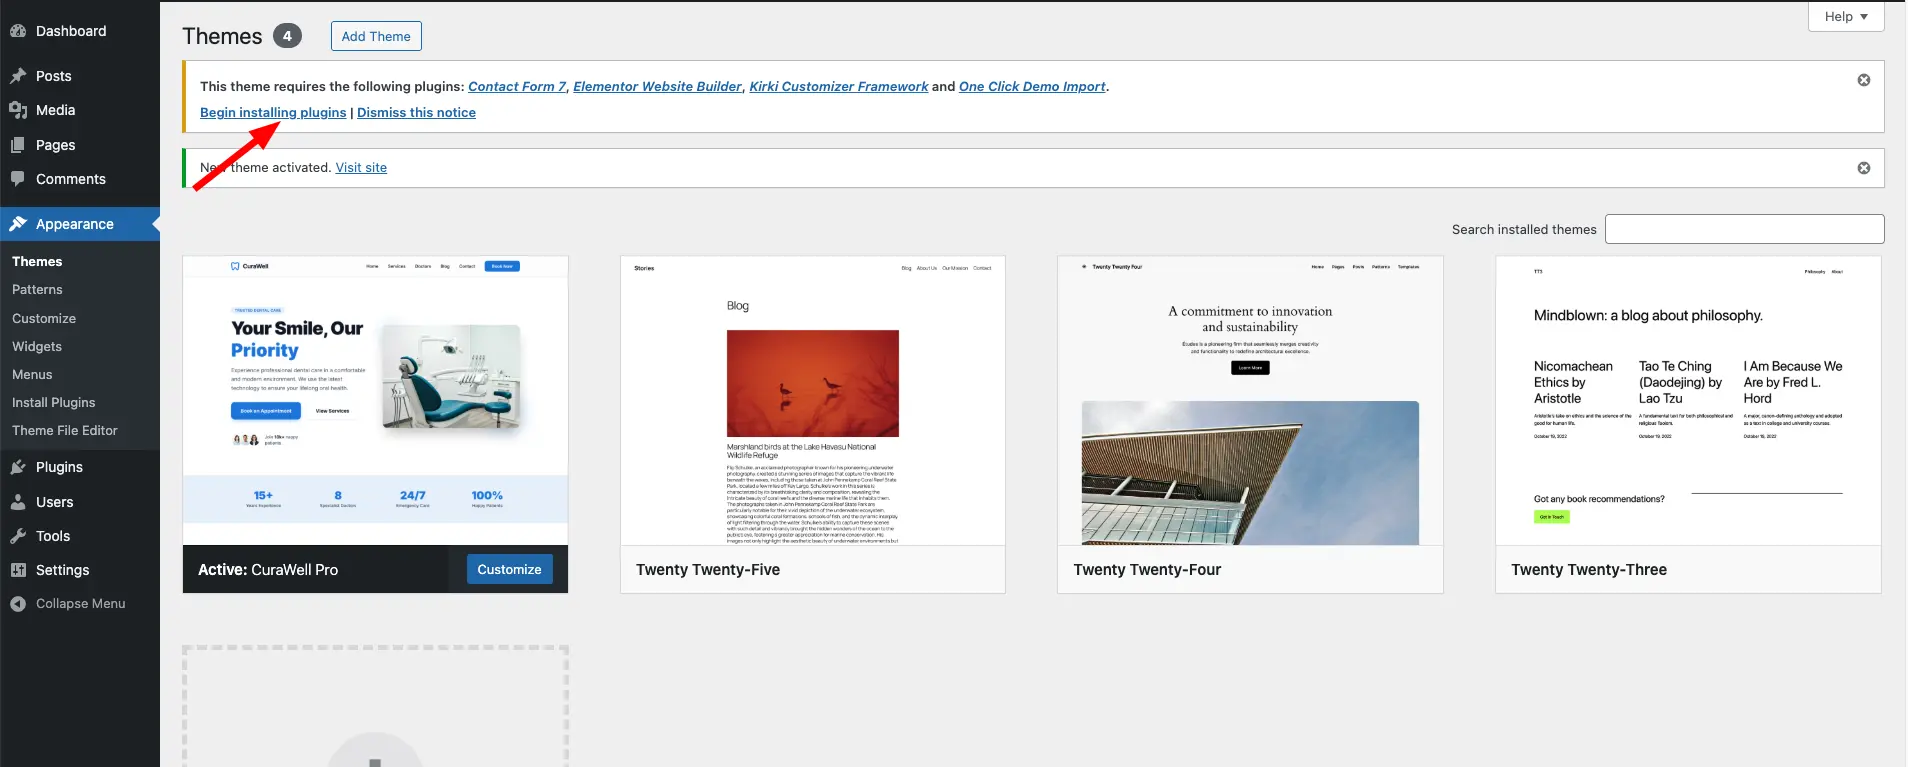Open the Plugins menu

pyautogui.click(x=80, y=467)
